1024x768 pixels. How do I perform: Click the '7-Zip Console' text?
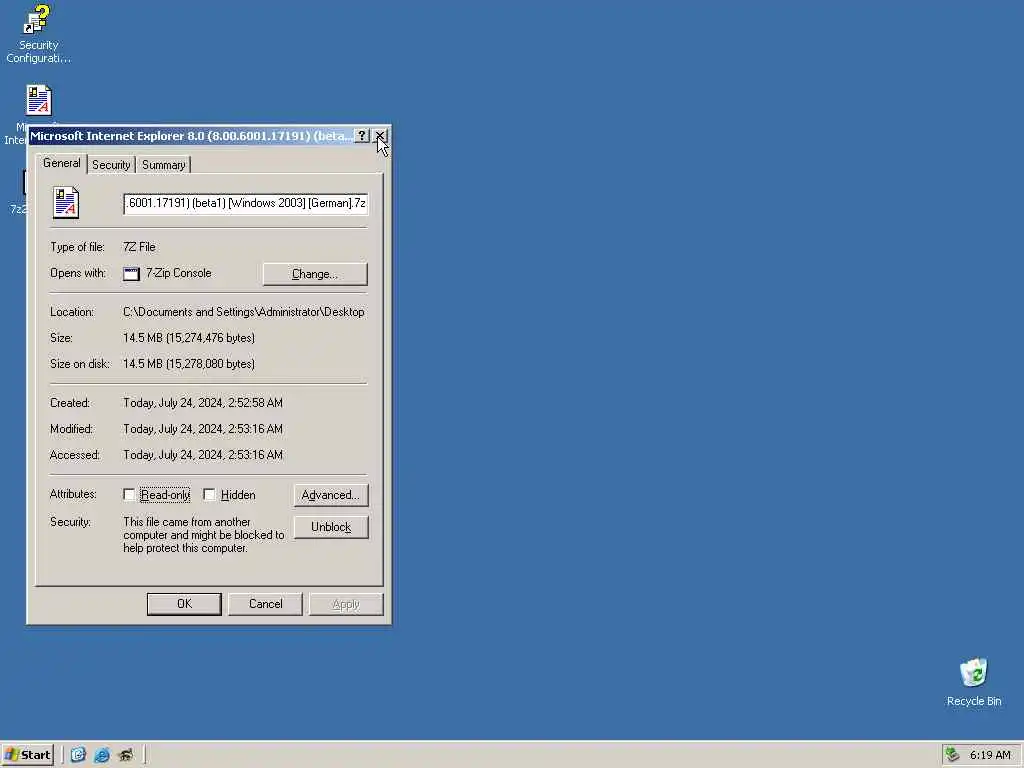[178, 273]
